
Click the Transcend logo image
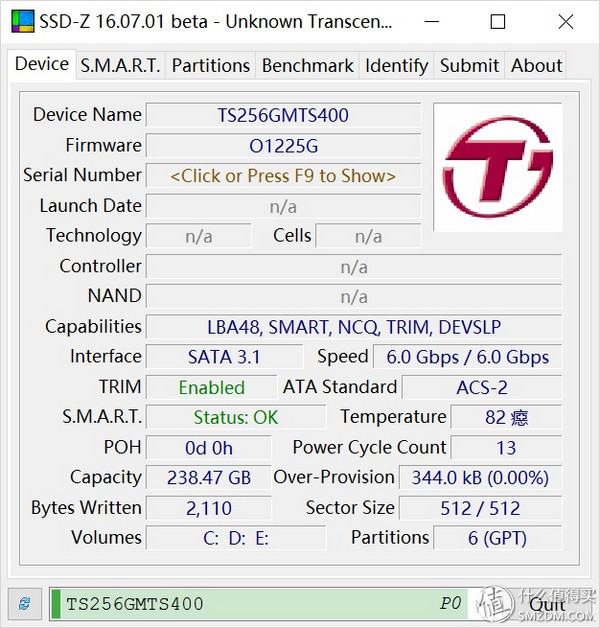pyautogui.click(x=497, y=167)
